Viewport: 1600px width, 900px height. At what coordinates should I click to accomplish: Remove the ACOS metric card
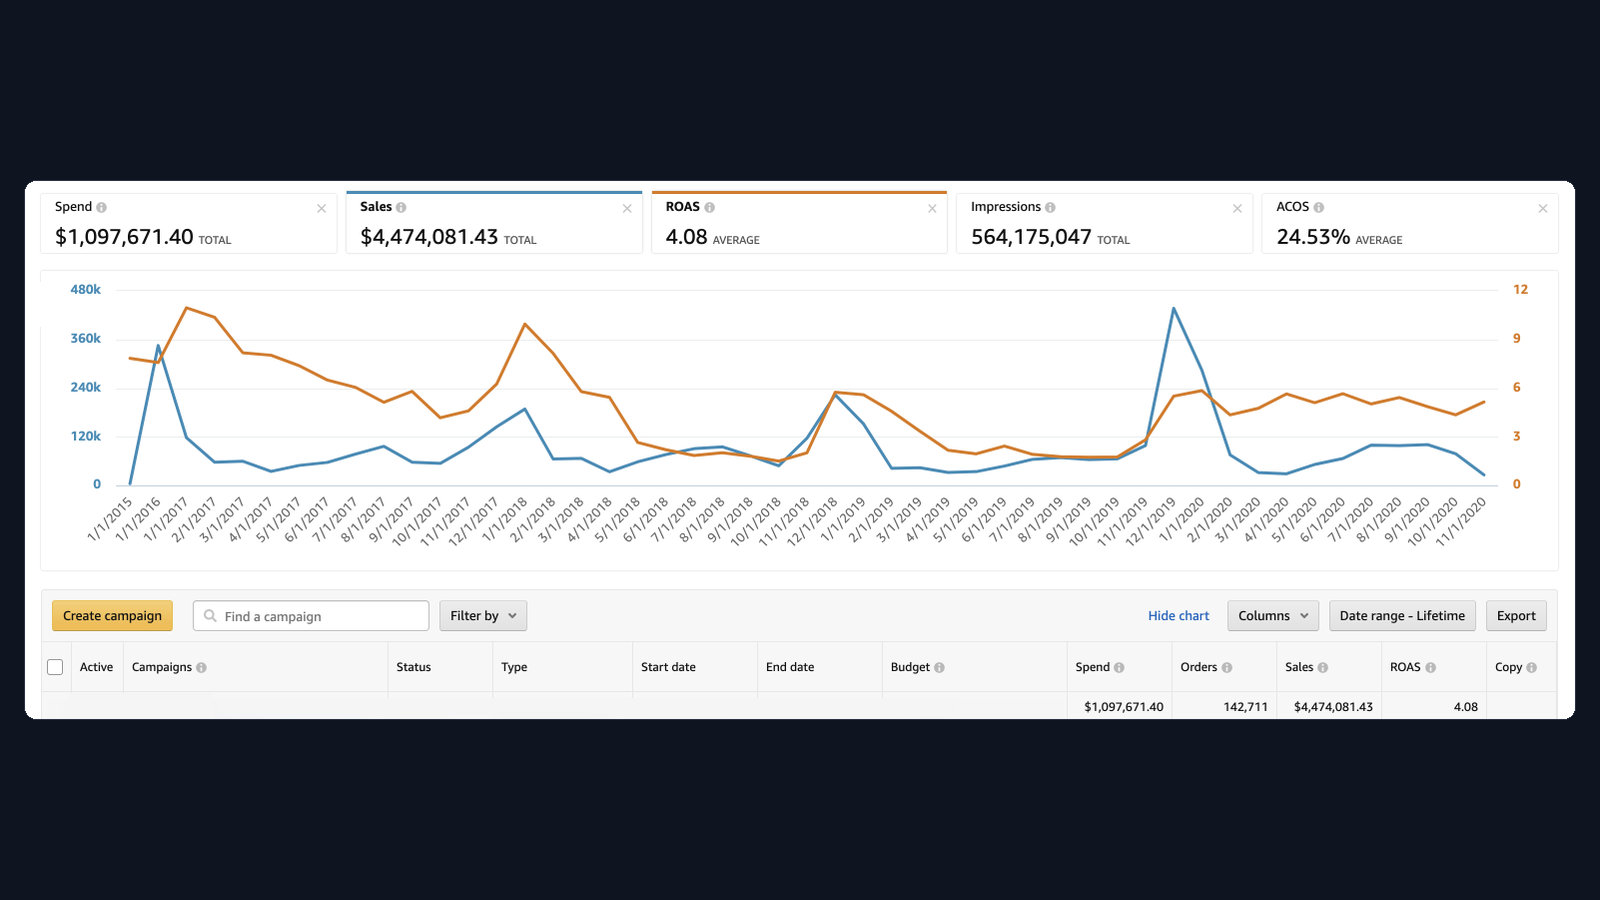(x=1543, y=208)
